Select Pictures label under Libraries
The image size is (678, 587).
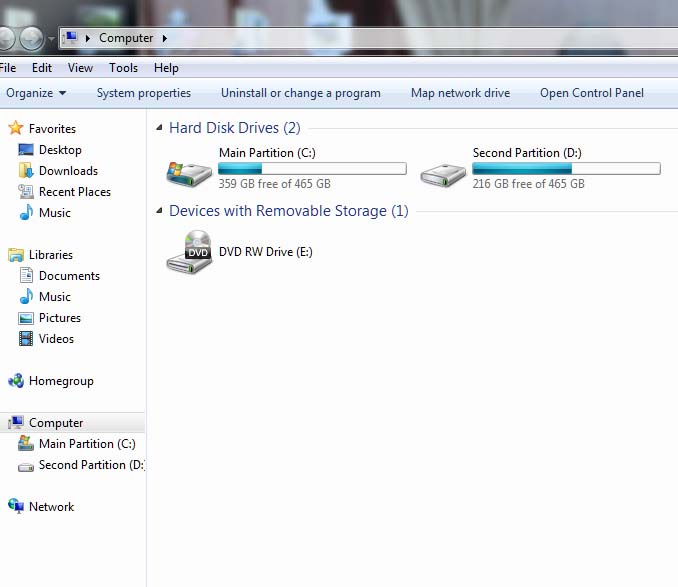tap(60, 318)
